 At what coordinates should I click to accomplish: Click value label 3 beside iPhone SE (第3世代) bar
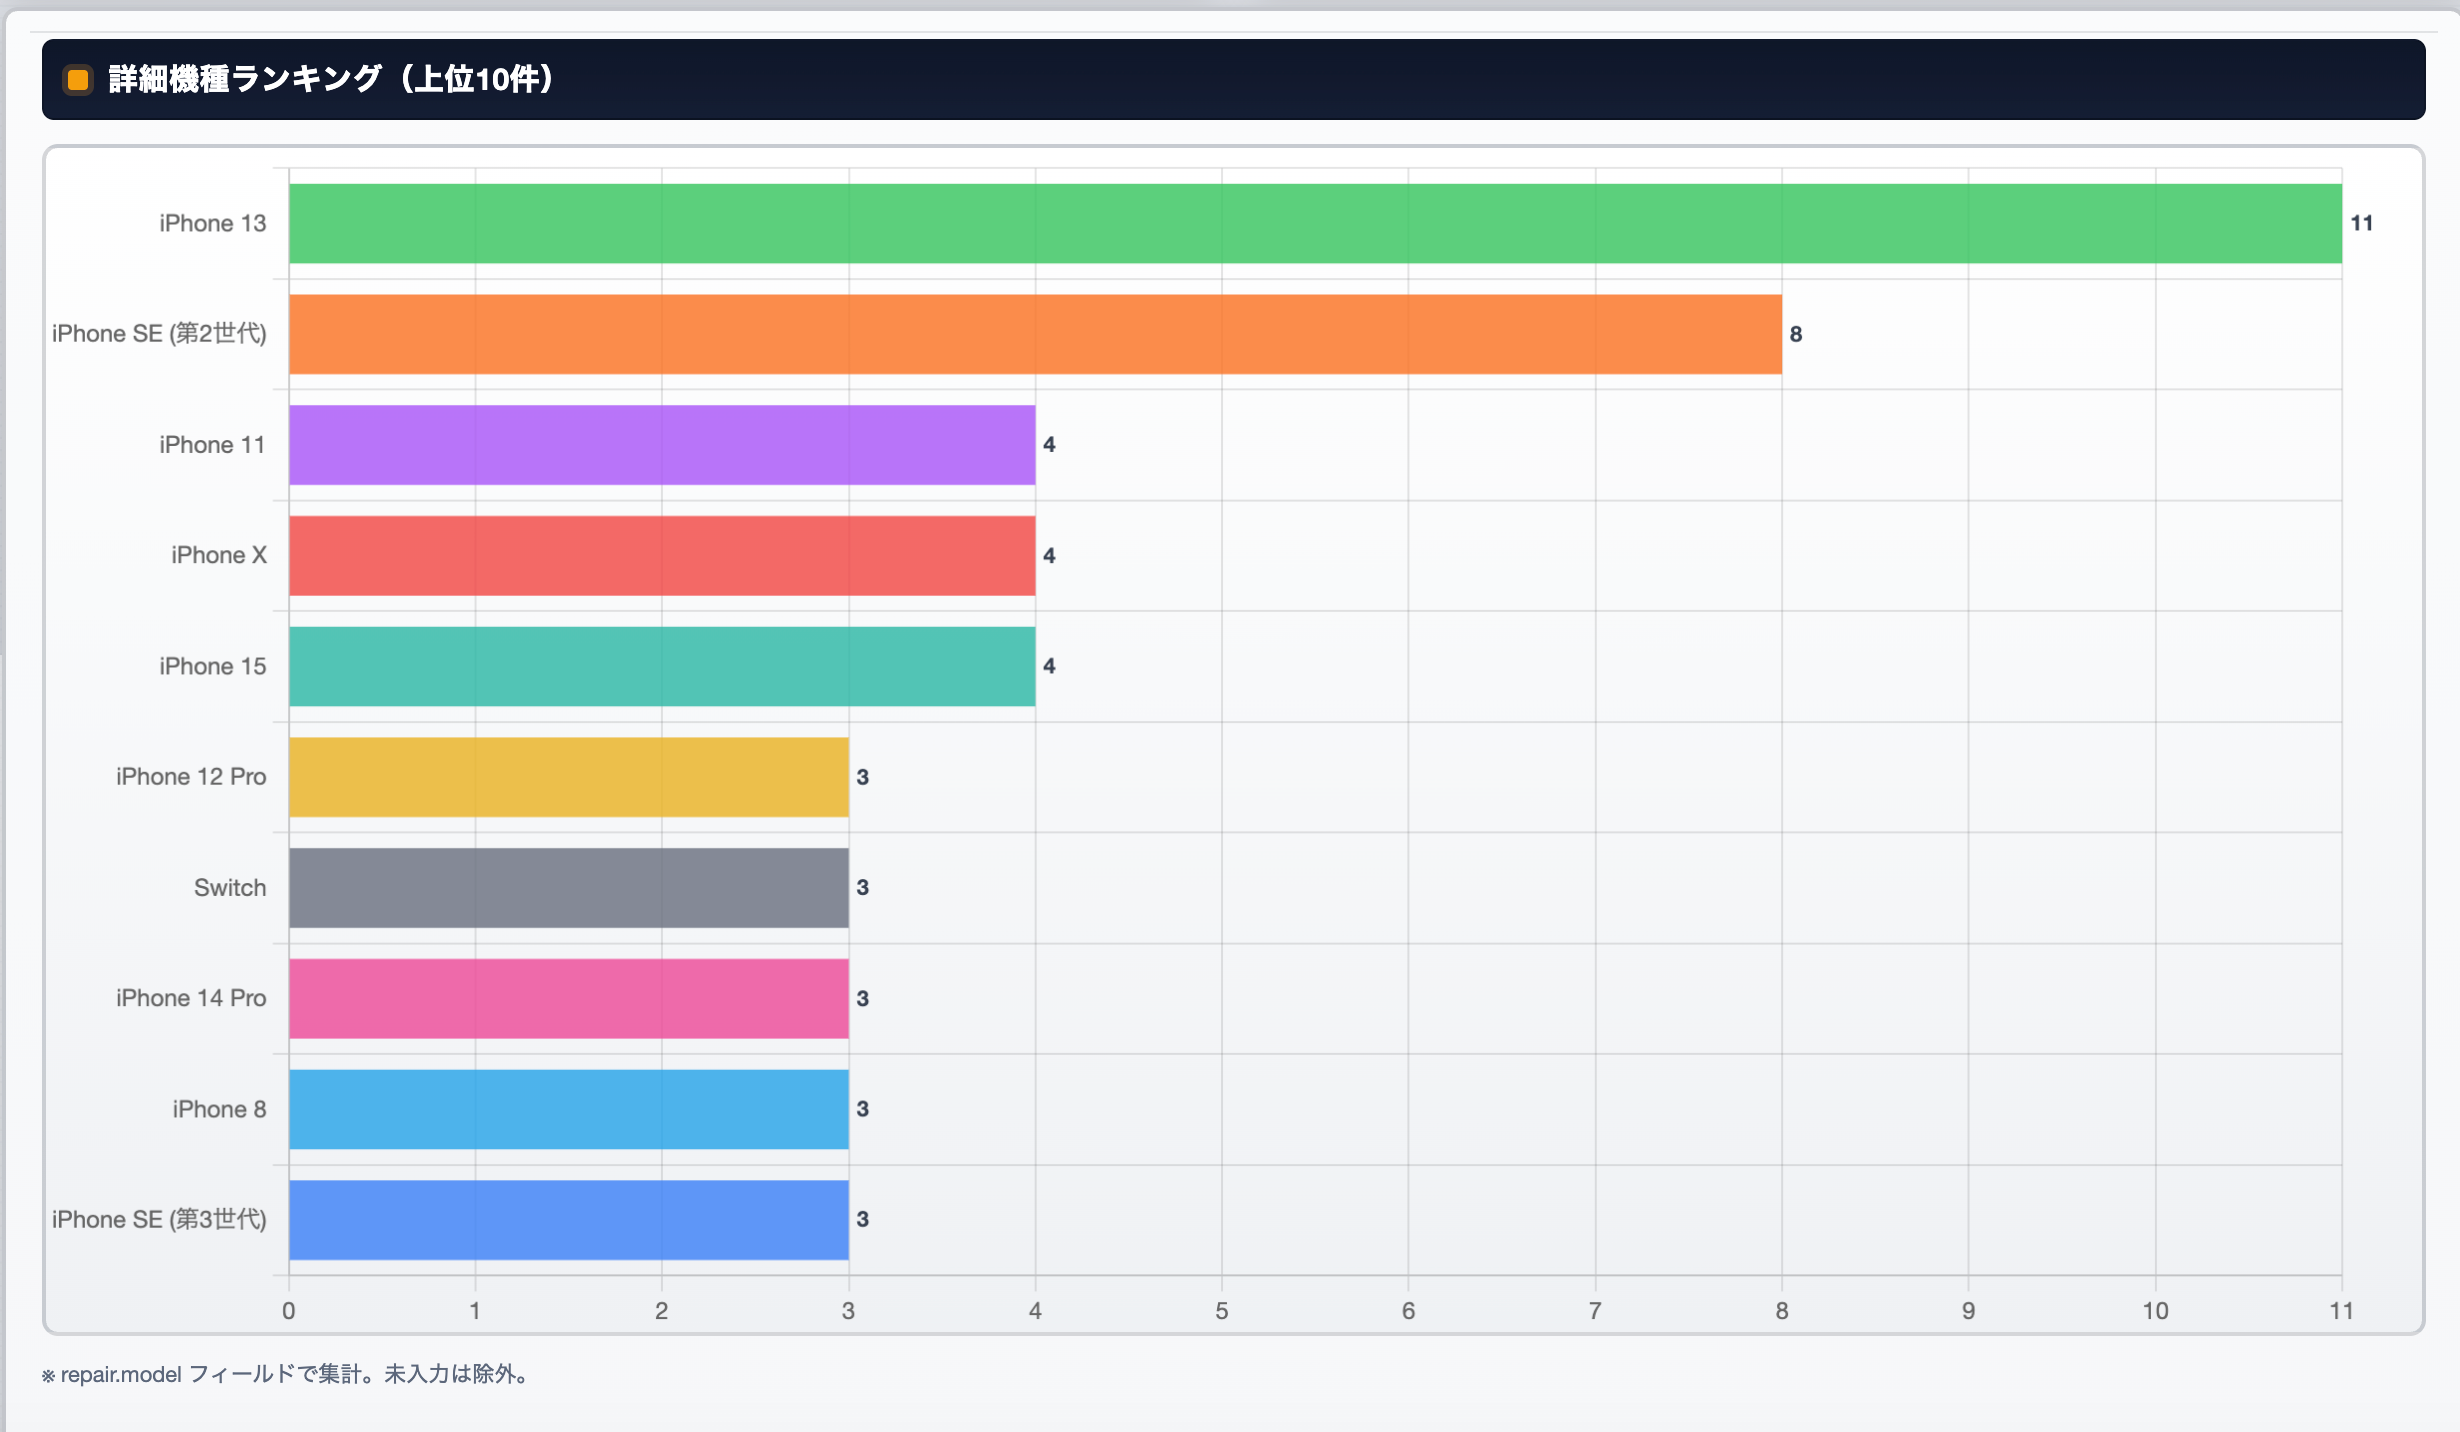point(863,1219)
